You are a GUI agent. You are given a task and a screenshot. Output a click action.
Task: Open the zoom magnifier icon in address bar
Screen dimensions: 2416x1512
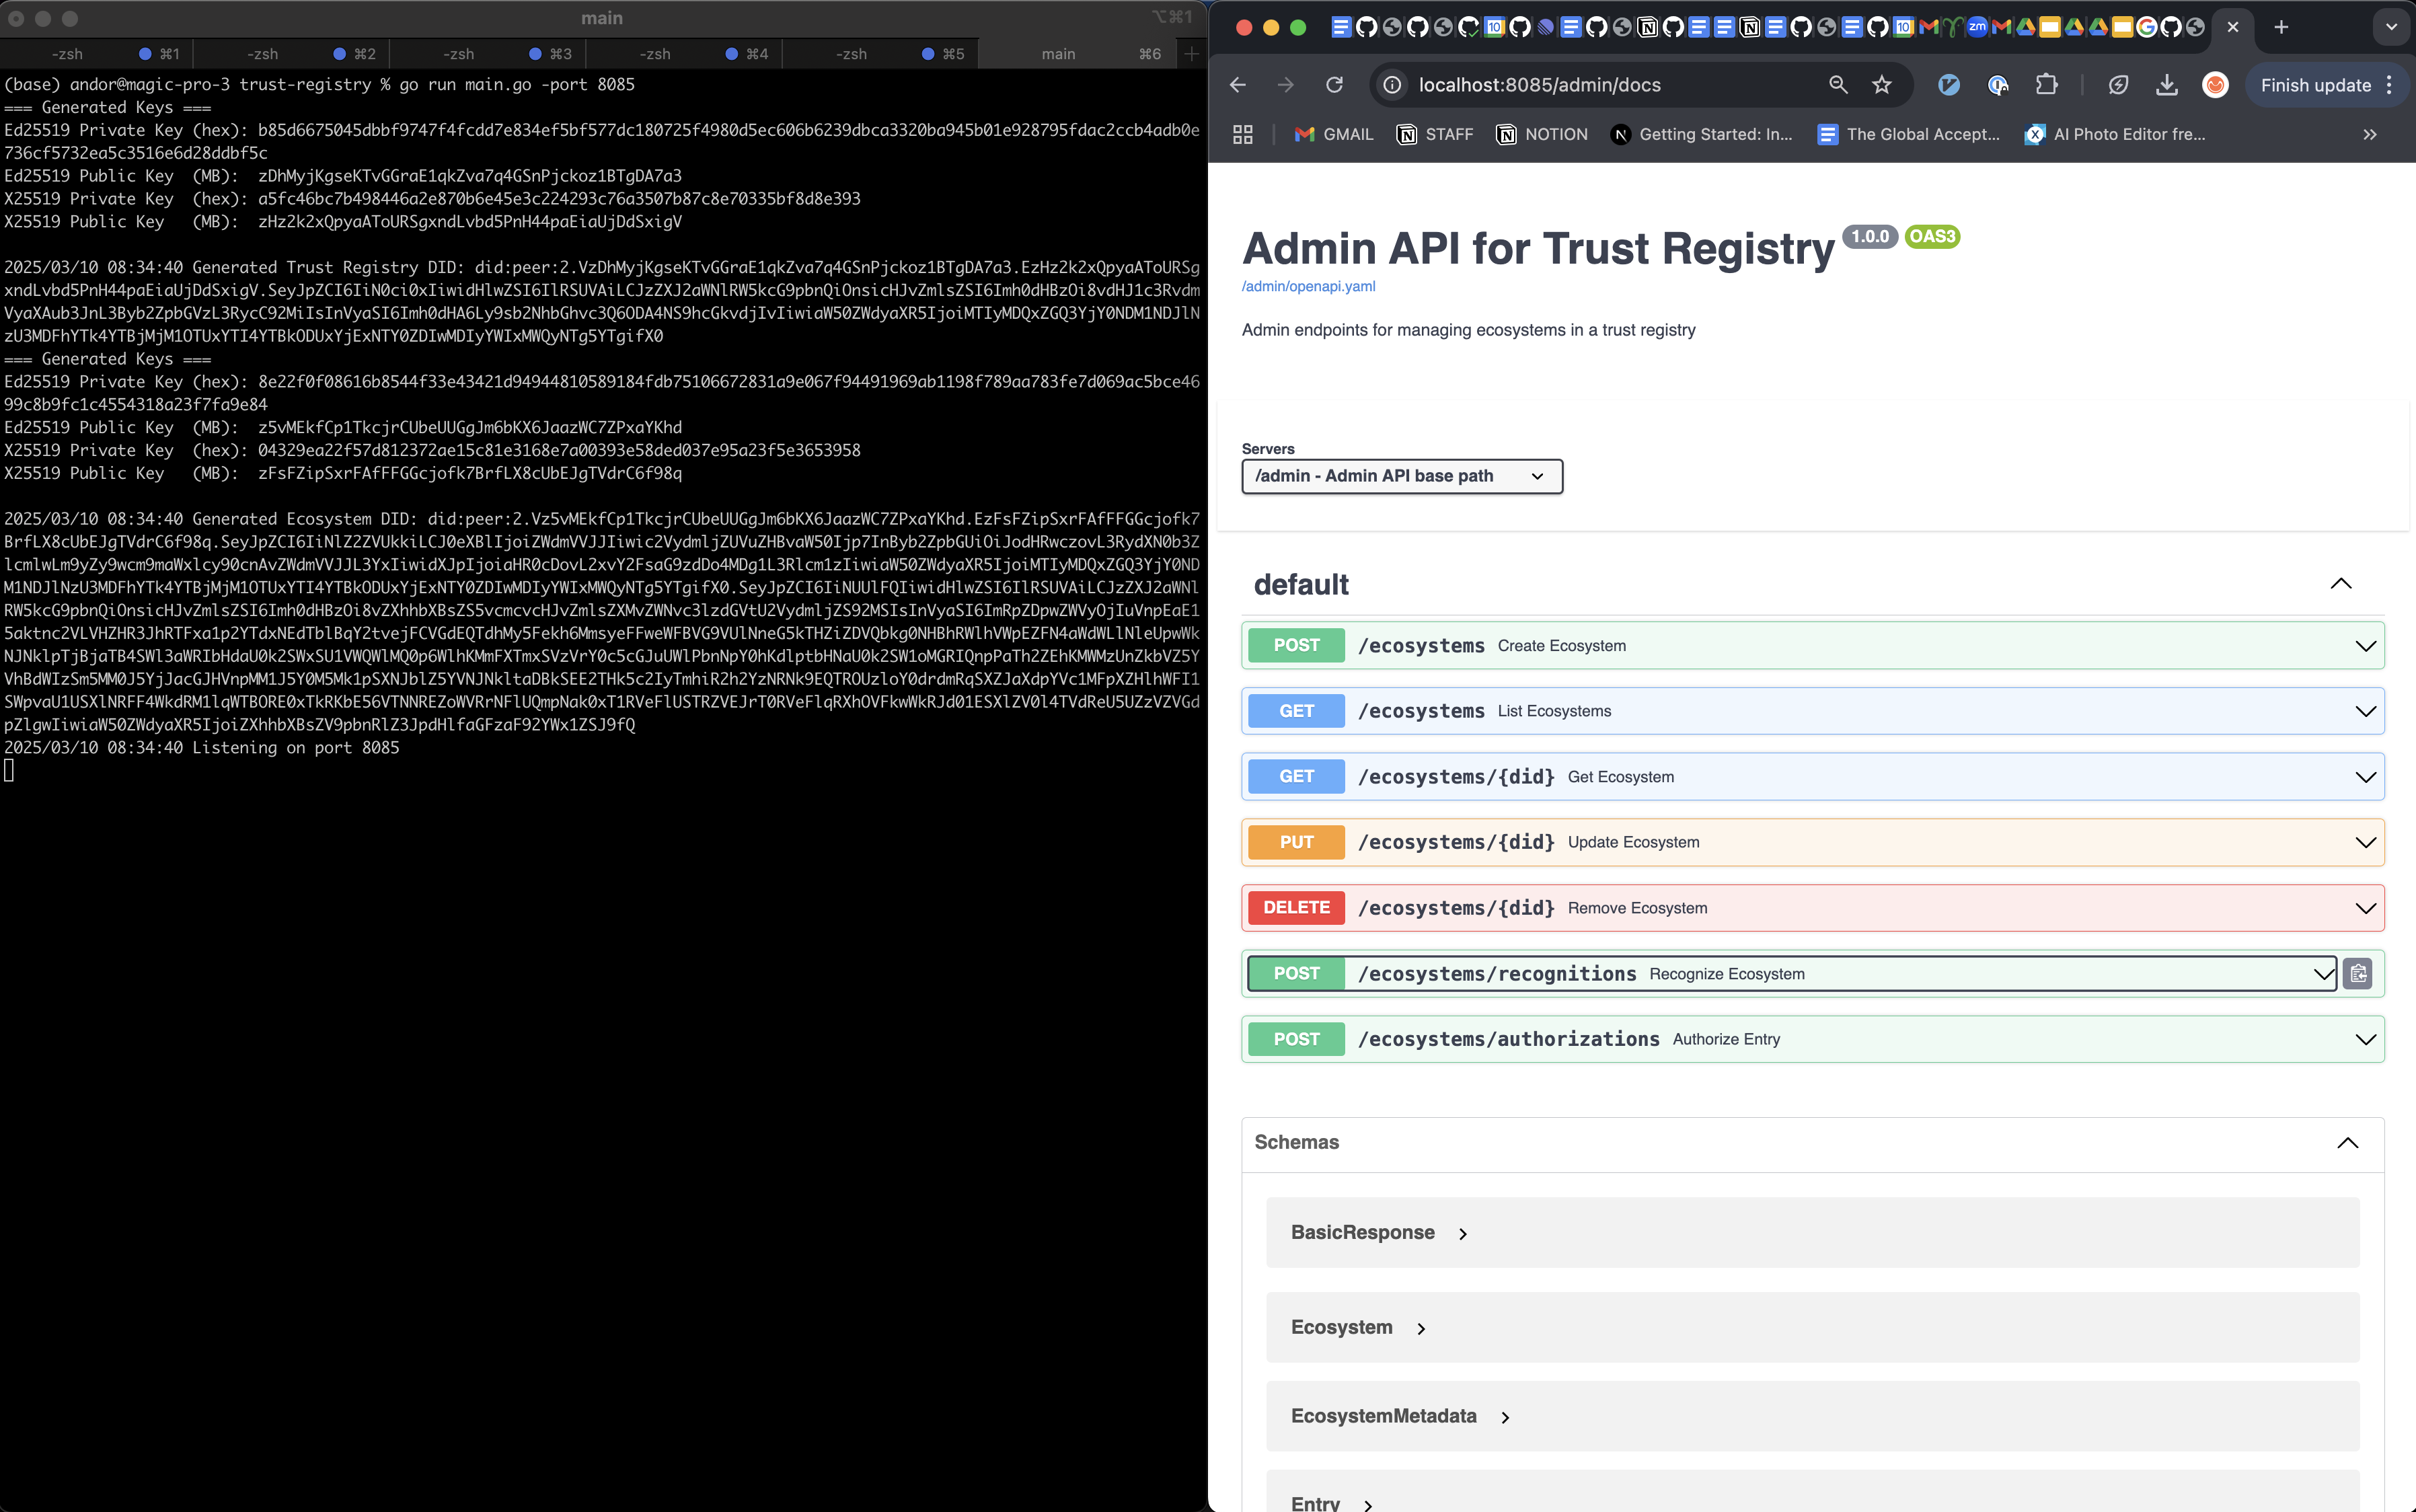coord(1838,85)
